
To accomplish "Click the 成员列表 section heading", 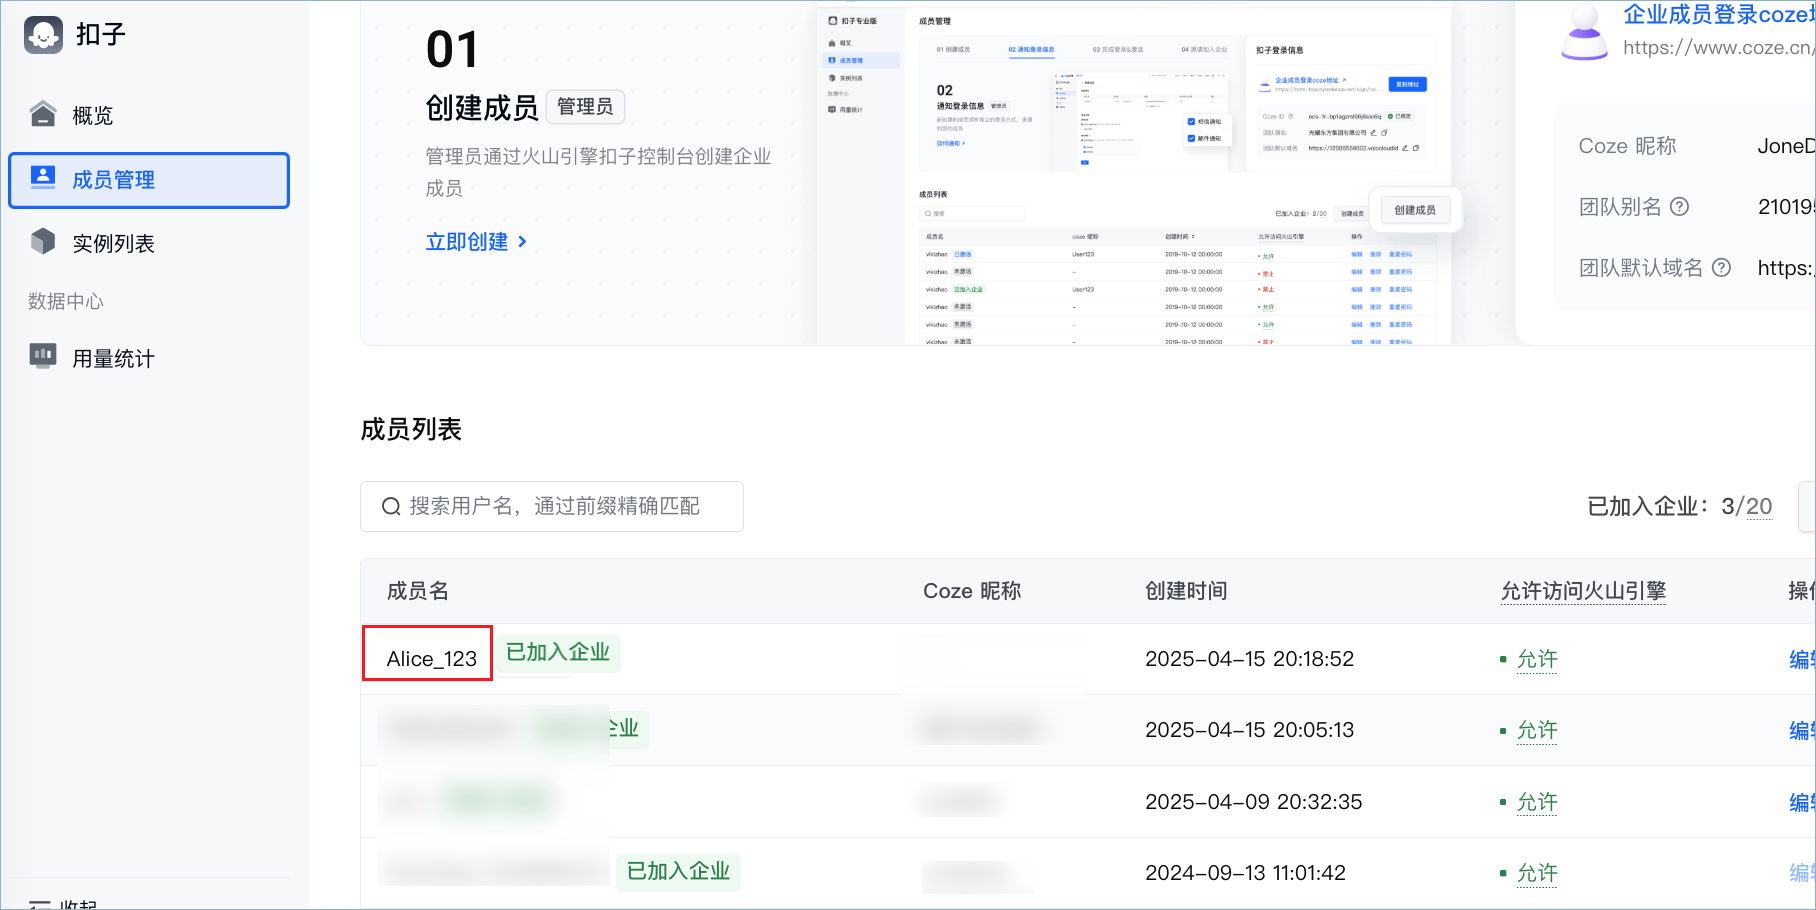I will pos(411,430).
